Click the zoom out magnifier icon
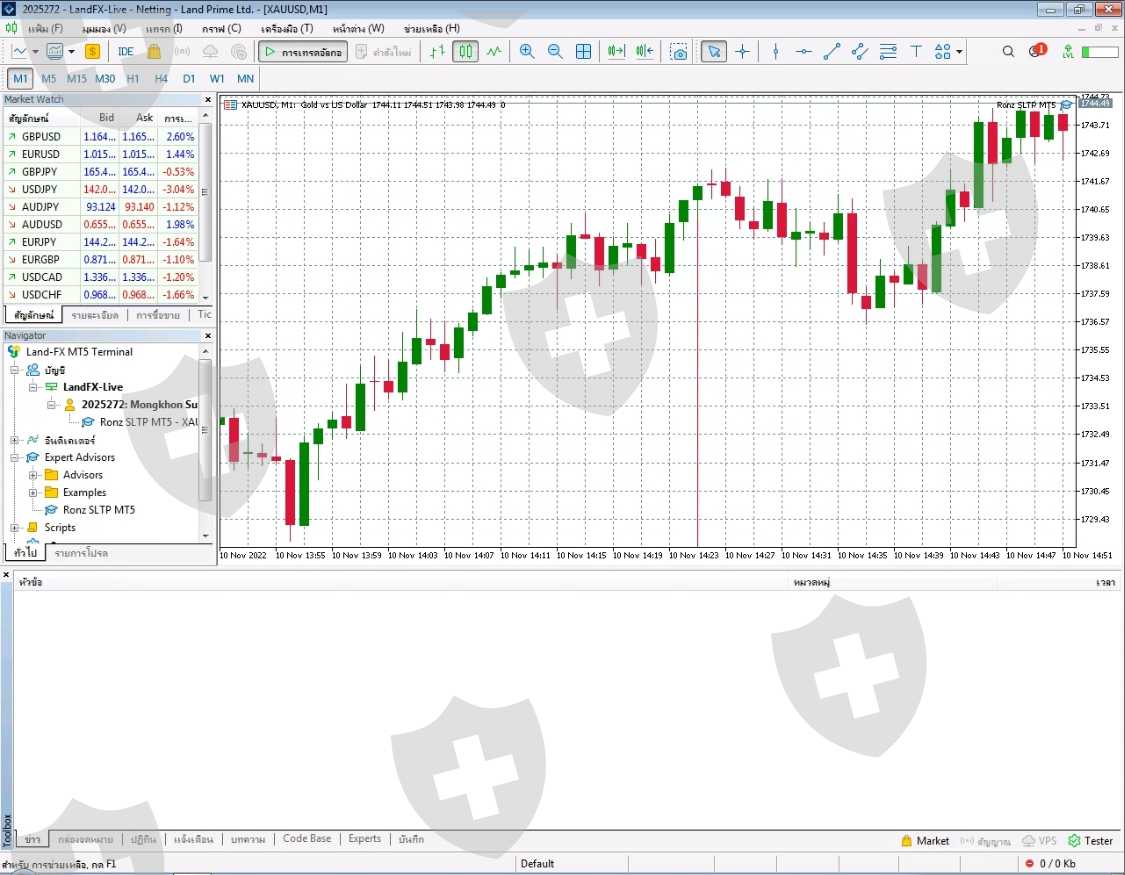The width and height of the screenshot is (1125, 875). pos(555,52)
